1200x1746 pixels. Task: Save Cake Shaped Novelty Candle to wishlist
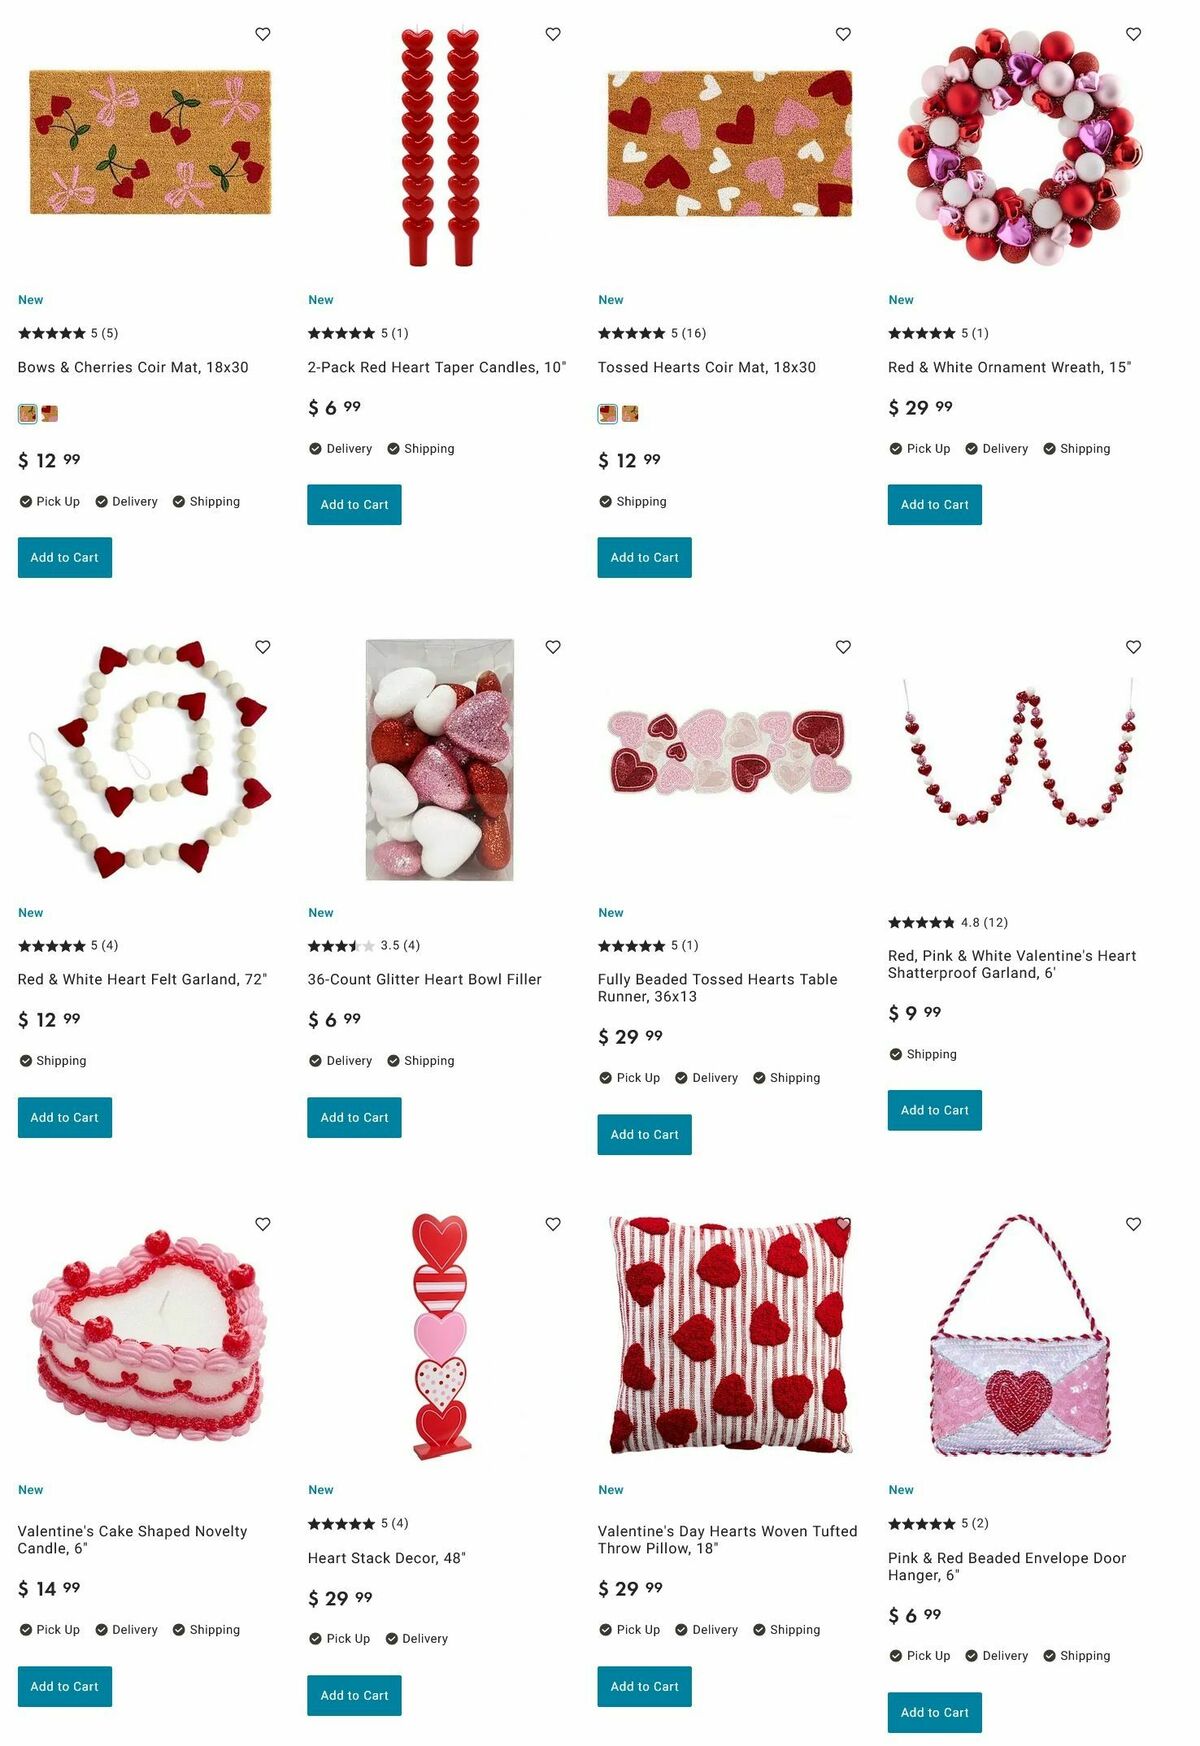(x=263, y=1224)
